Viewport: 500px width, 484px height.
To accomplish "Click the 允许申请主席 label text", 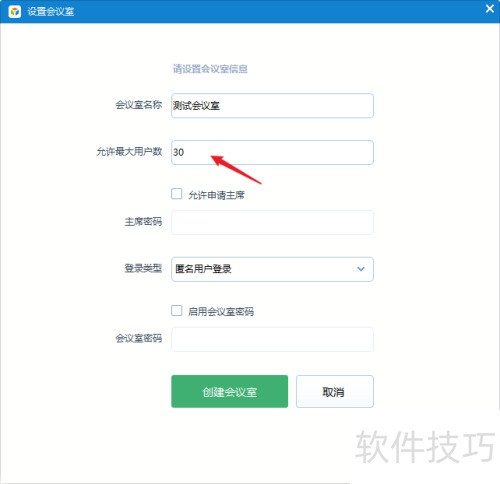I will coord(216,195).
